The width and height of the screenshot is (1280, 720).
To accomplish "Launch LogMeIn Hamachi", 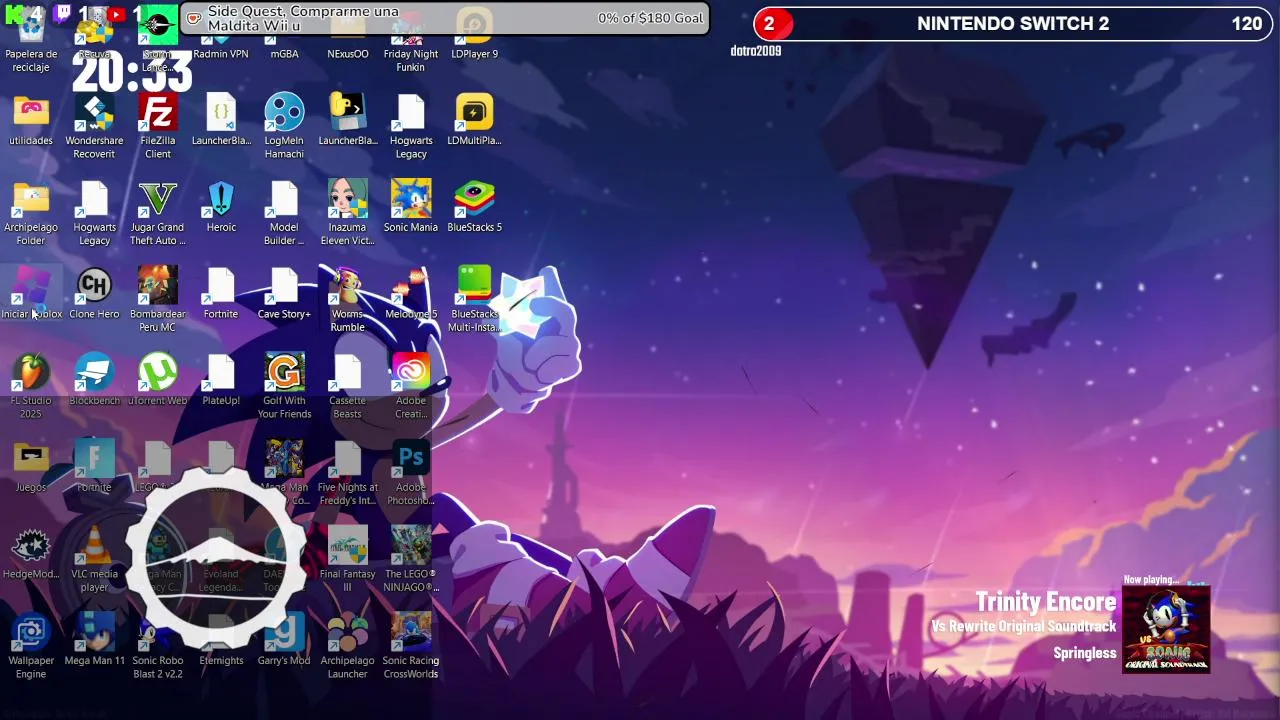I will tap(284, 127).
